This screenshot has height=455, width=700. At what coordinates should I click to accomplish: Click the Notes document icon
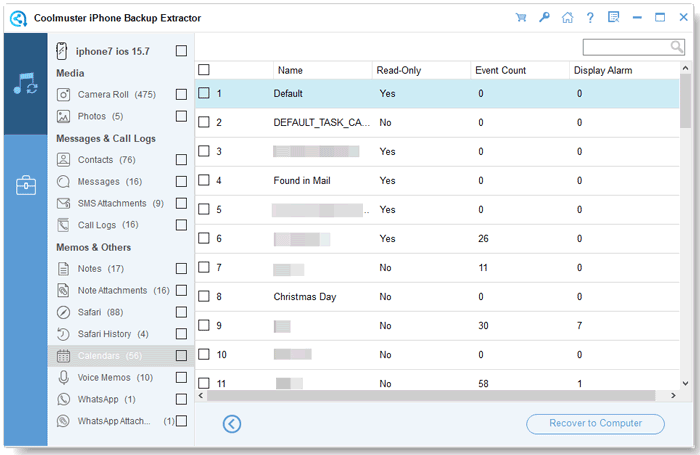pyautogui.click(x=63, y=269)
